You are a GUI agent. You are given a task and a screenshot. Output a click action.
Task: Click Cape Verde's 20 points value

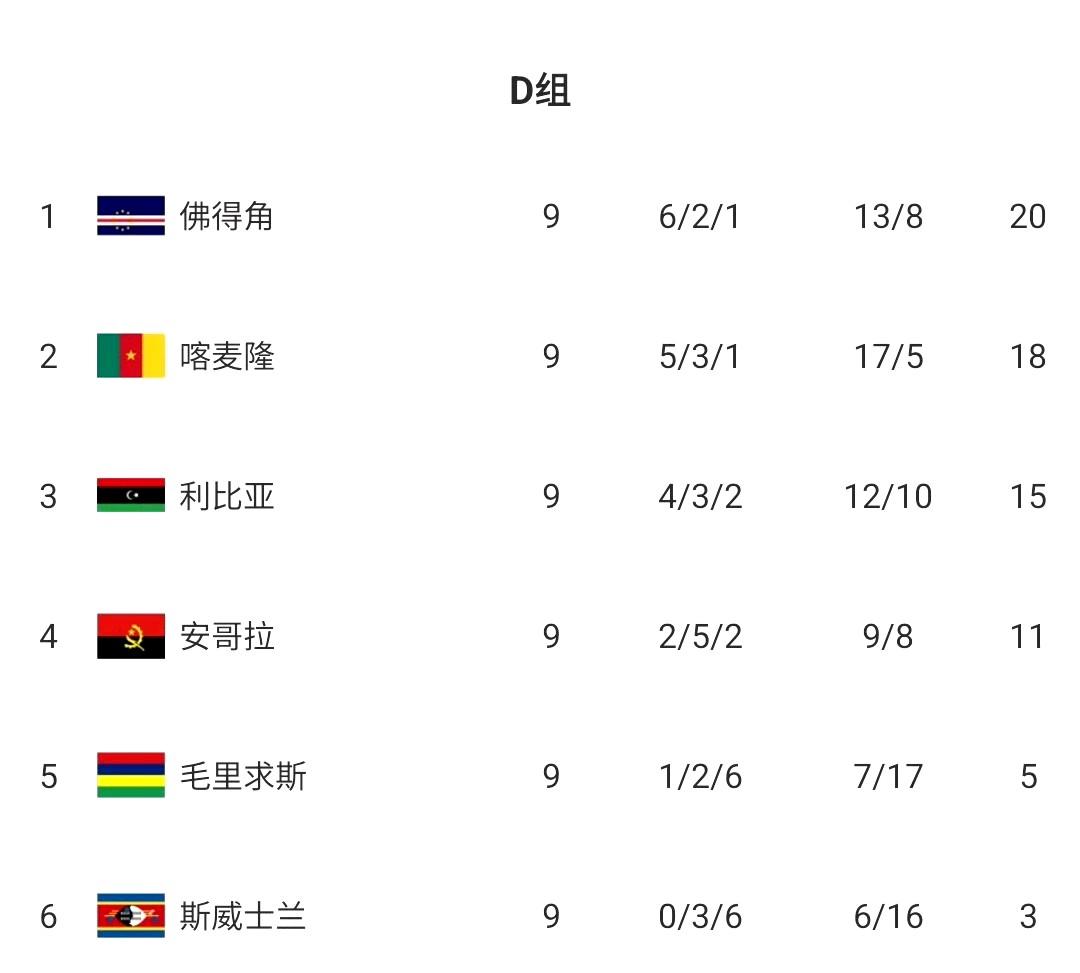[1027, 216]
